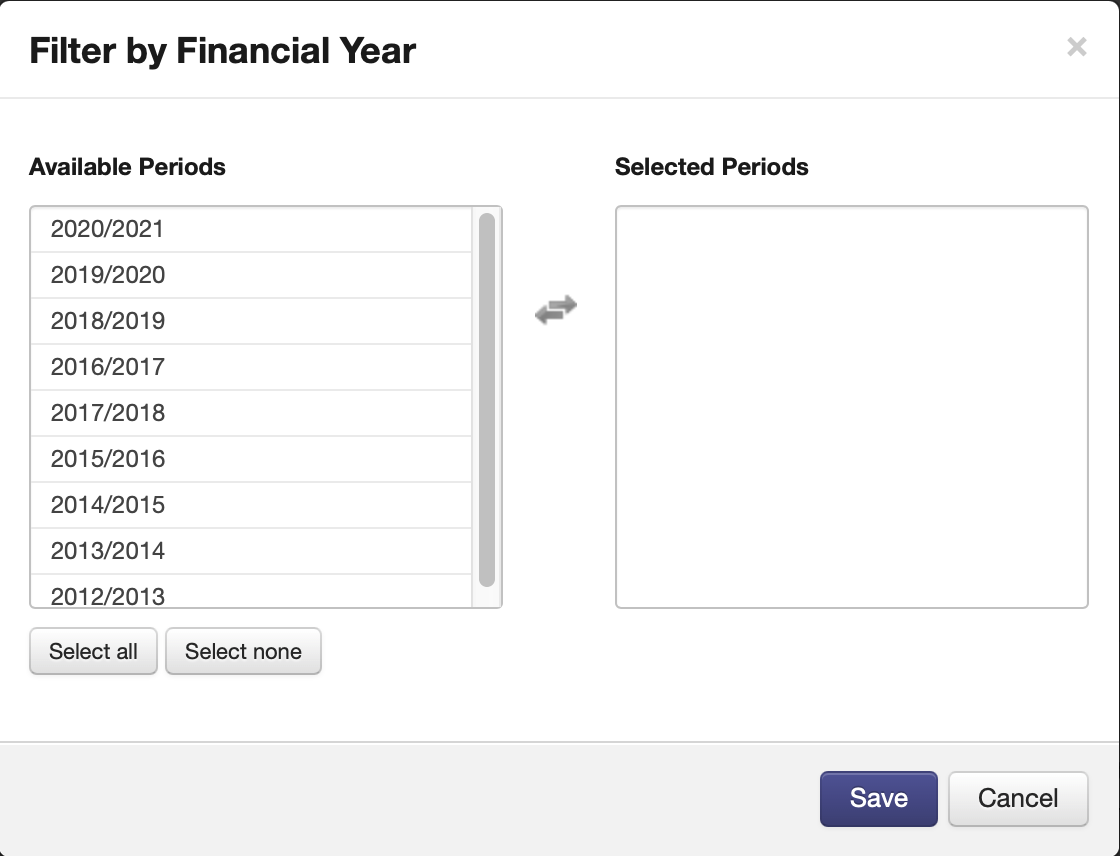Click inside the empty Selected Periods box
The width and height of the screenshot is (1120, 856).
tap(851, 407)
